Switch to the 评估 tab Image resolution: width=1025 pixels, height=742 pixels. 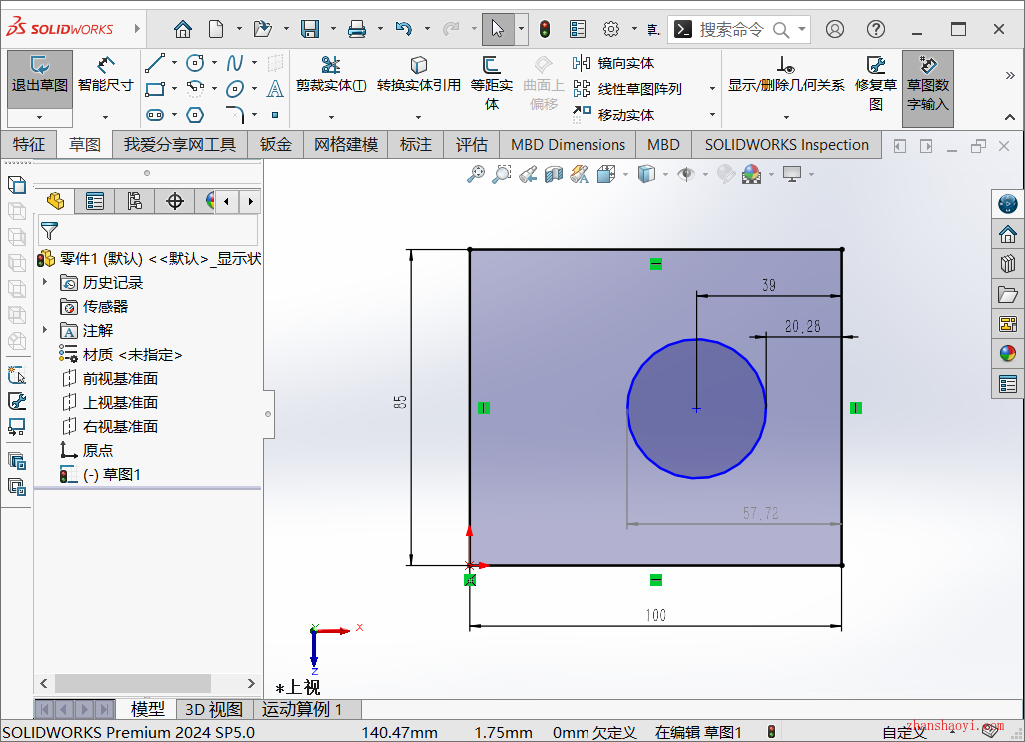(472, 144)
